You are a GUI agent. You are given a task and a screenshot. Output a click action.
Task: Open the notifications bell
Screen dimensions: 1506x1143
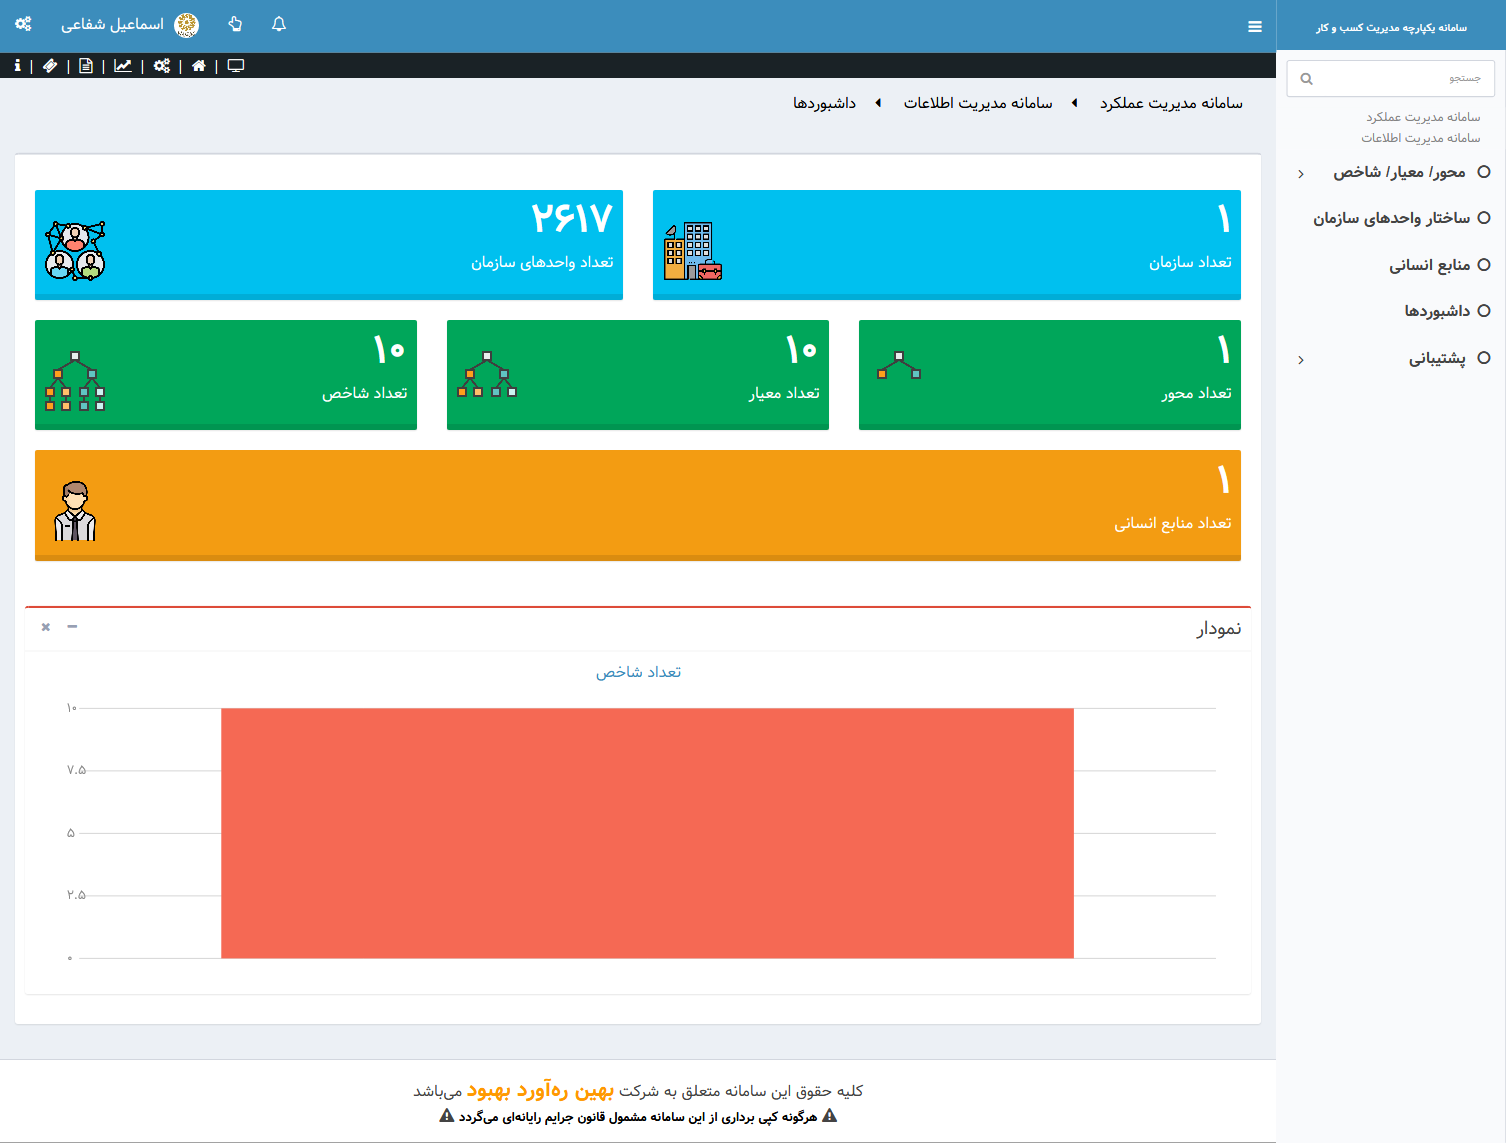tap(279, 25)
